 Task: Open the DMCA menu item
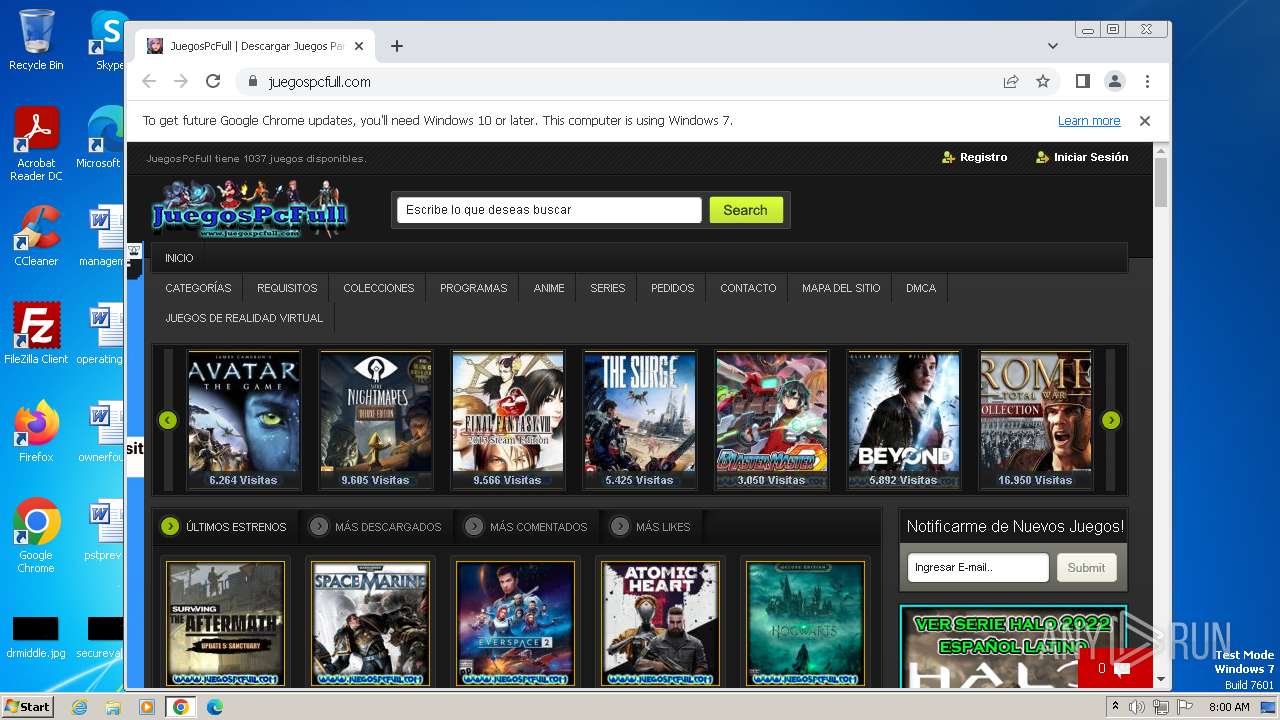tap(921, 288)
